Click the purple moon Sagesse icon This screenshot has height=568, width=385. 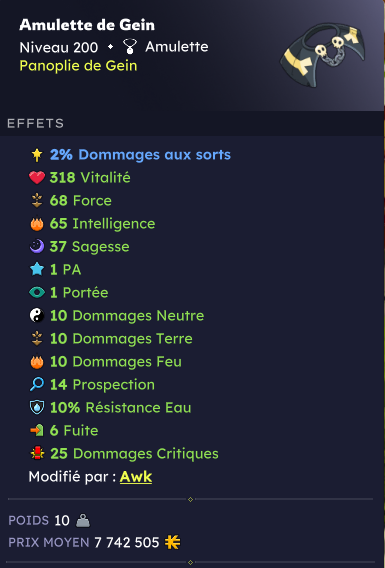click(x=37, y=247)
